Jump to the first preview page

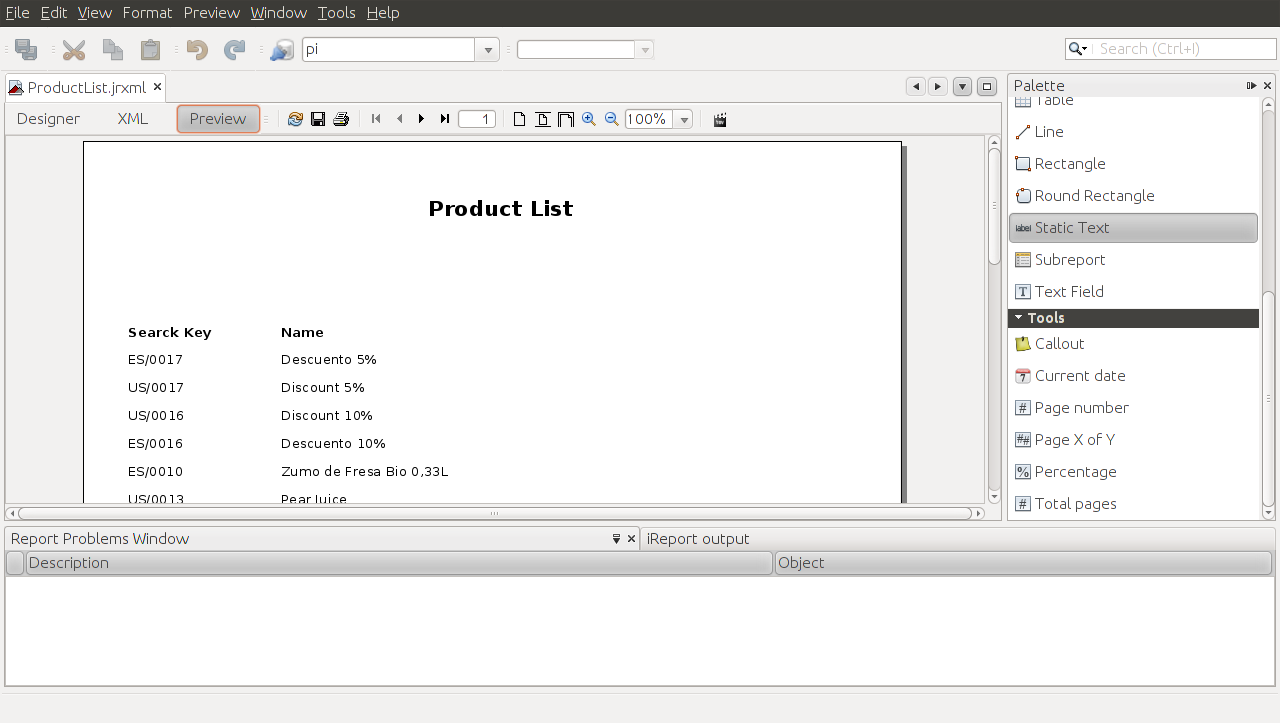coord(376,119)
